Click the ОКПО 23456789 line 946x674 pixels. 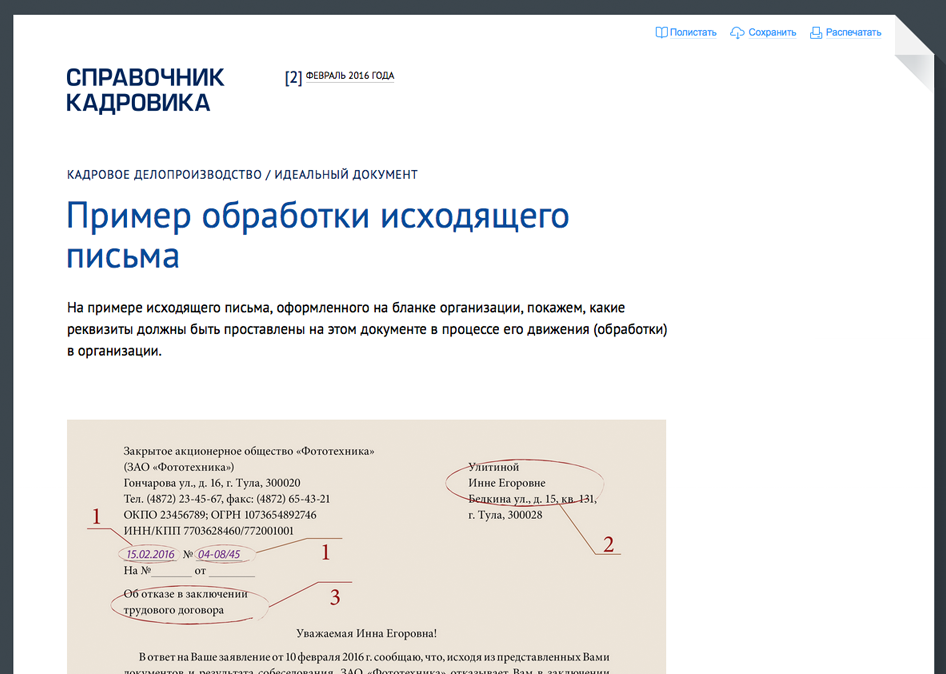click(220, 515)
